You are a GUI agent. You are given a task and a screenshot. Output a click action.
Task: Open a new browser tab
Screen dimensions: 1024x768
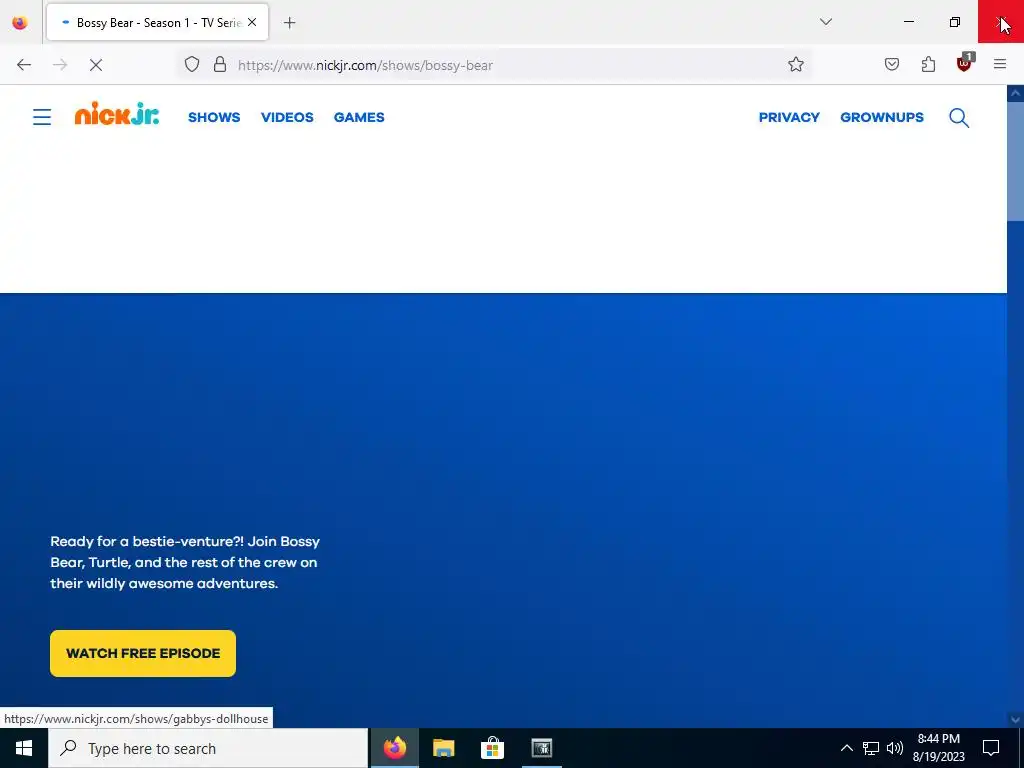click(290, 23)
